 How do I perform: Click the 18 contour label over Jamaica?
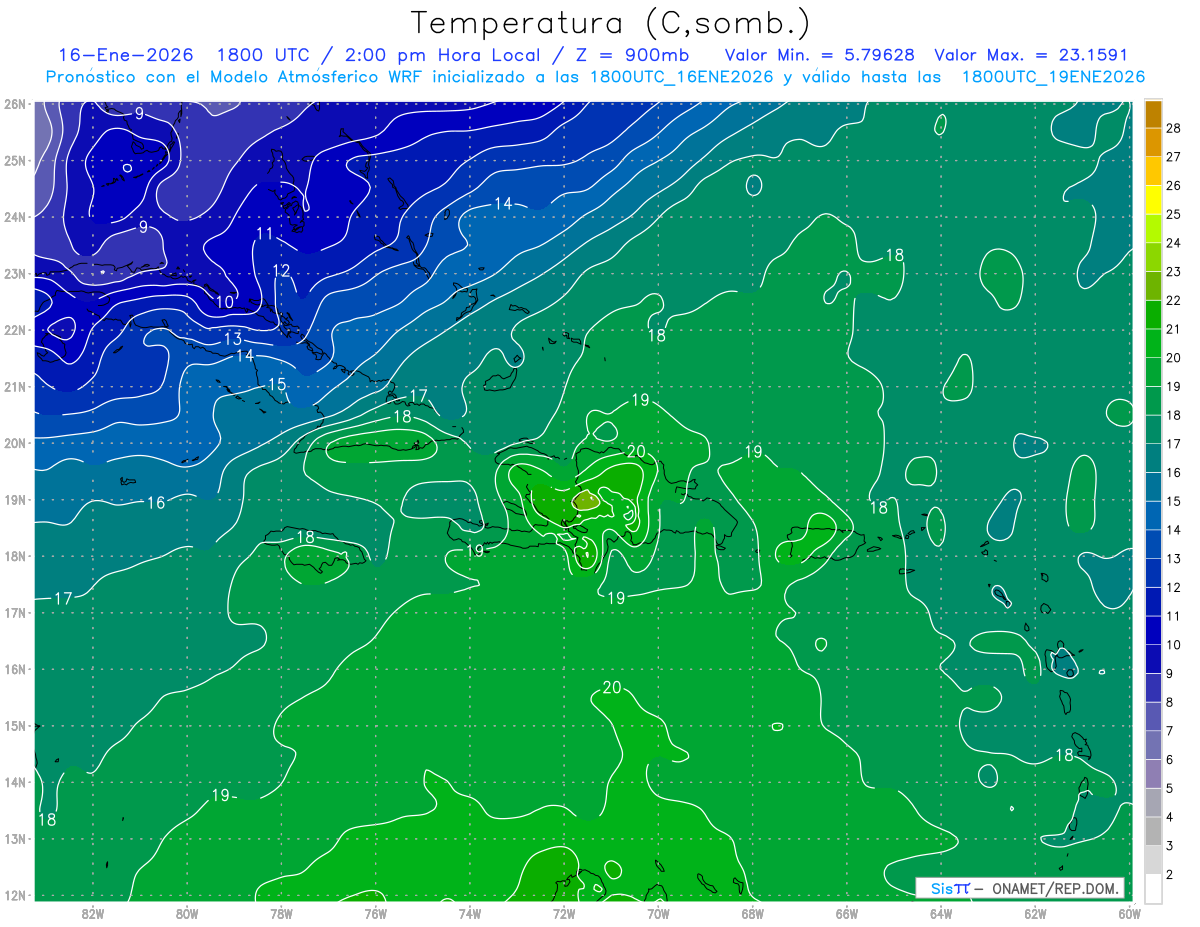[x=306, y=538]
